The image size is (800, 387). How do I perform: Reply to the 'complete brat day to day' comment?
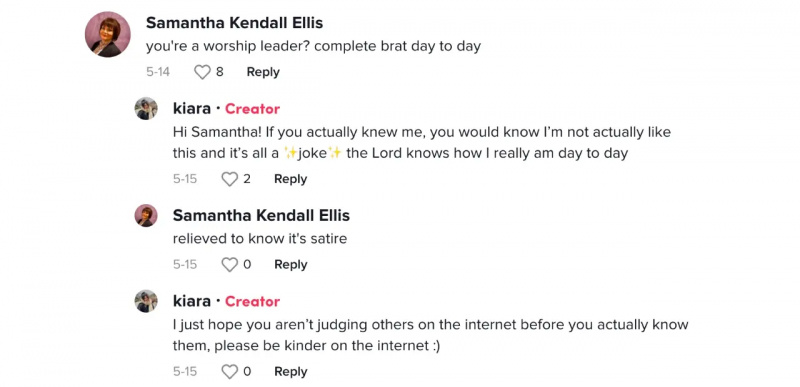[x=263, y=72]
